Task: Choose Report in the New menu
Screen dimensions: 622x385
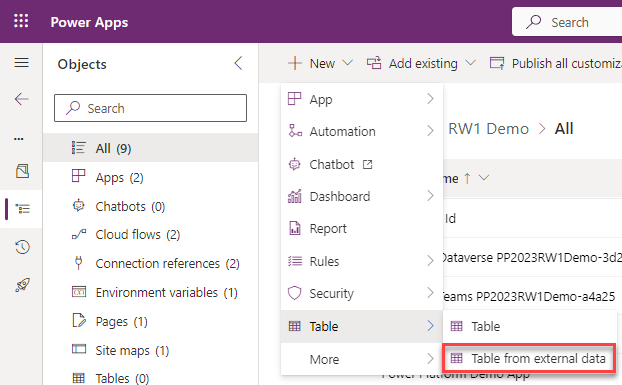Action: [361, 228]
